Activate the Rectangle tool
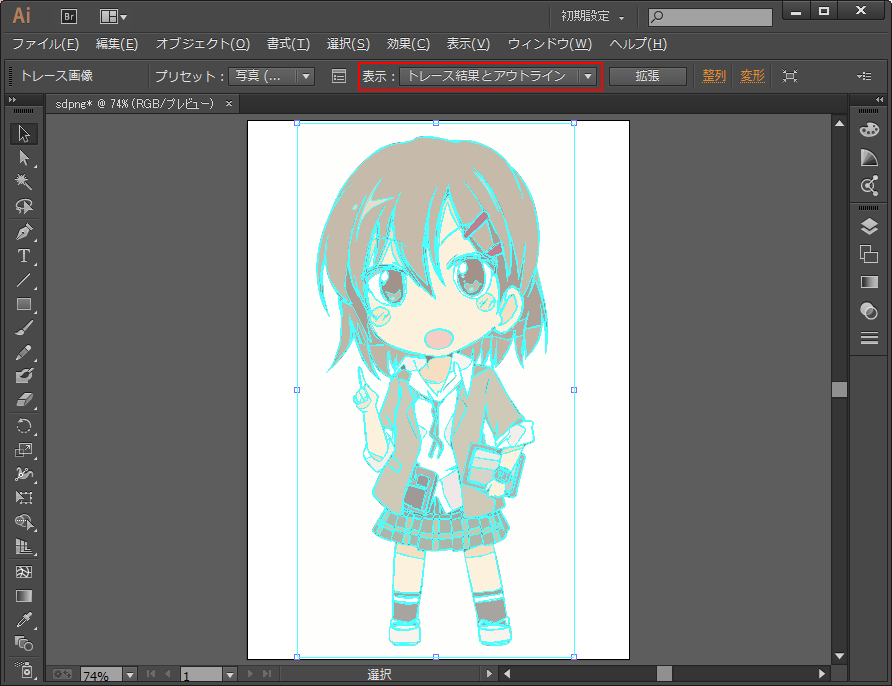The height and width of the screenshot is (686, 892). (x=24, y=304)
